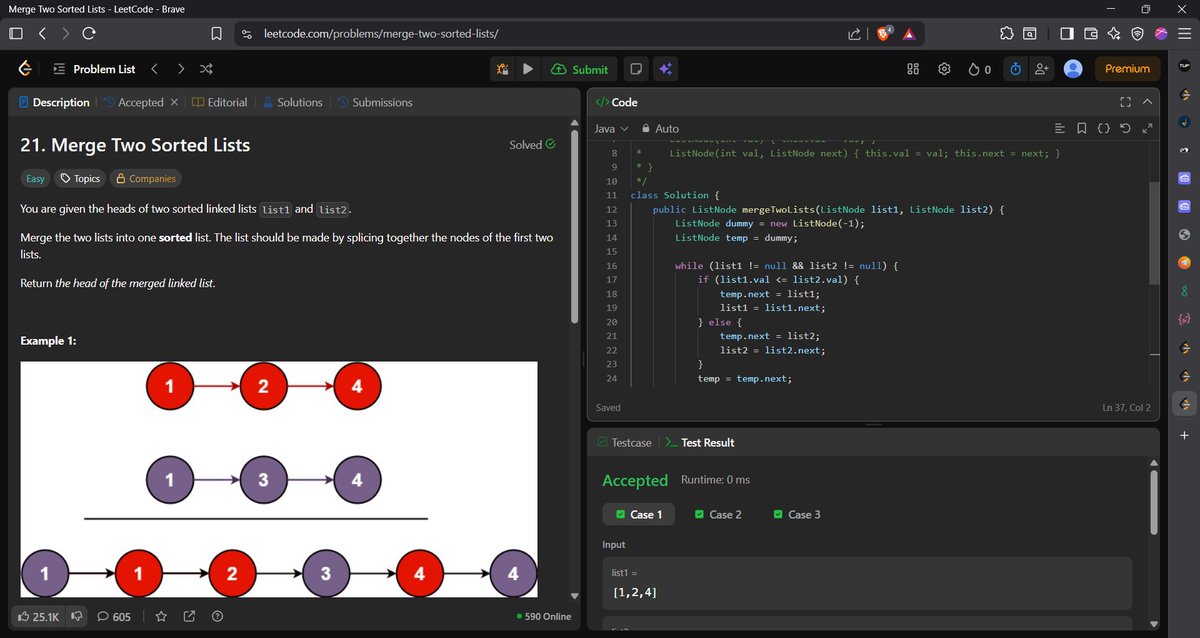This screenshot has height=638, width=1200.
Task: Open the user profile avatar
Action: (x=1073, y=69)
